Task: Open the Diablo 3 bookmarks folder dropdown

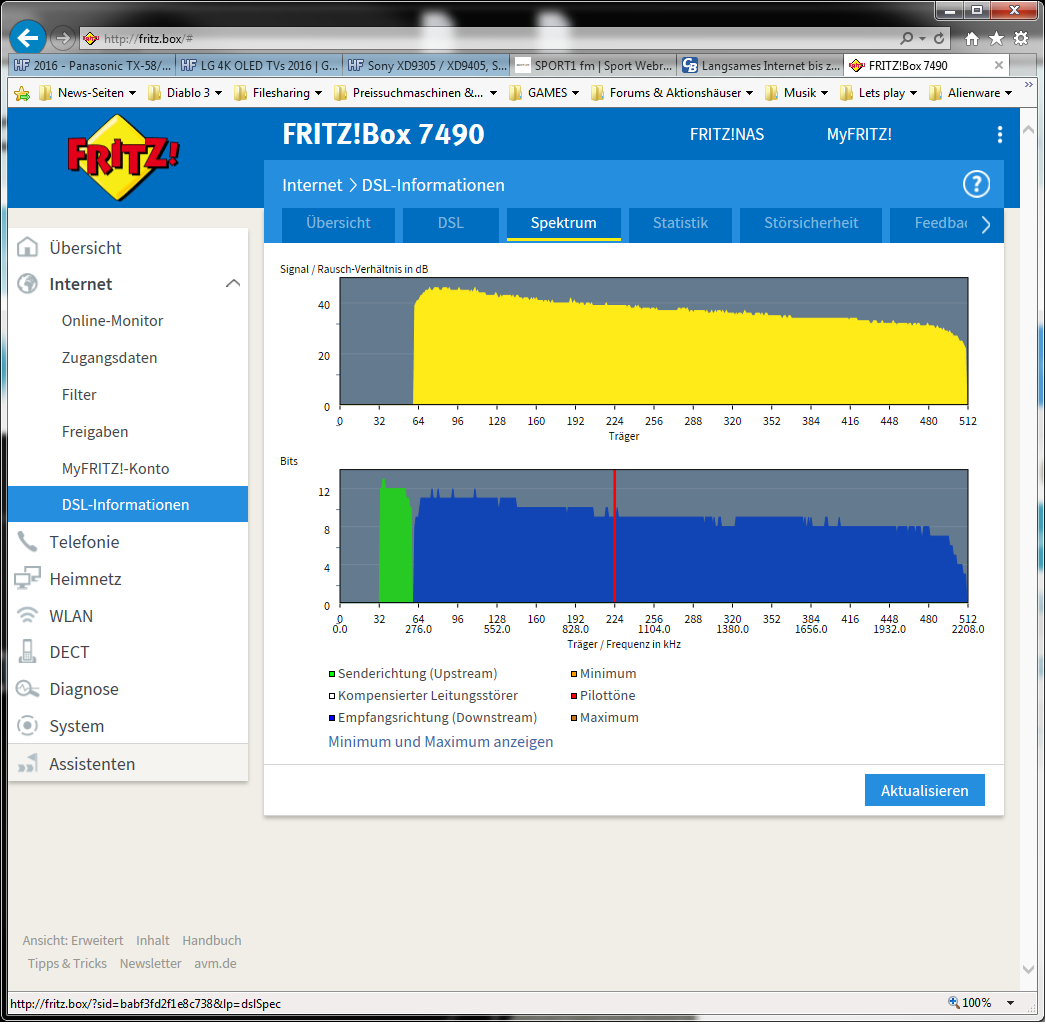Action: tap(185, 93)
